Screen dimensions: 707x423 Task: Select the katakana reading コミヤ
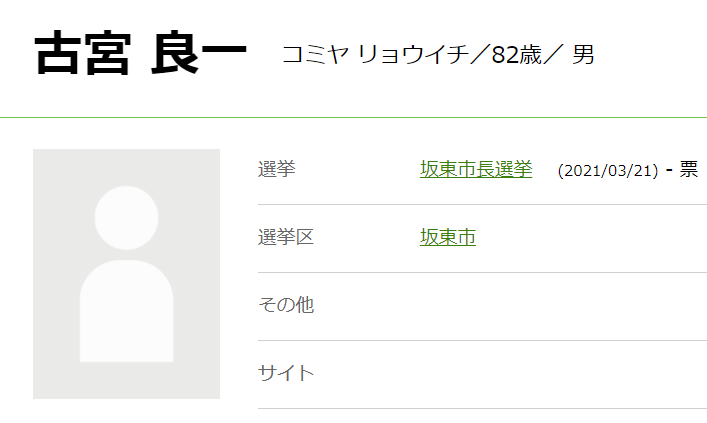313,54
